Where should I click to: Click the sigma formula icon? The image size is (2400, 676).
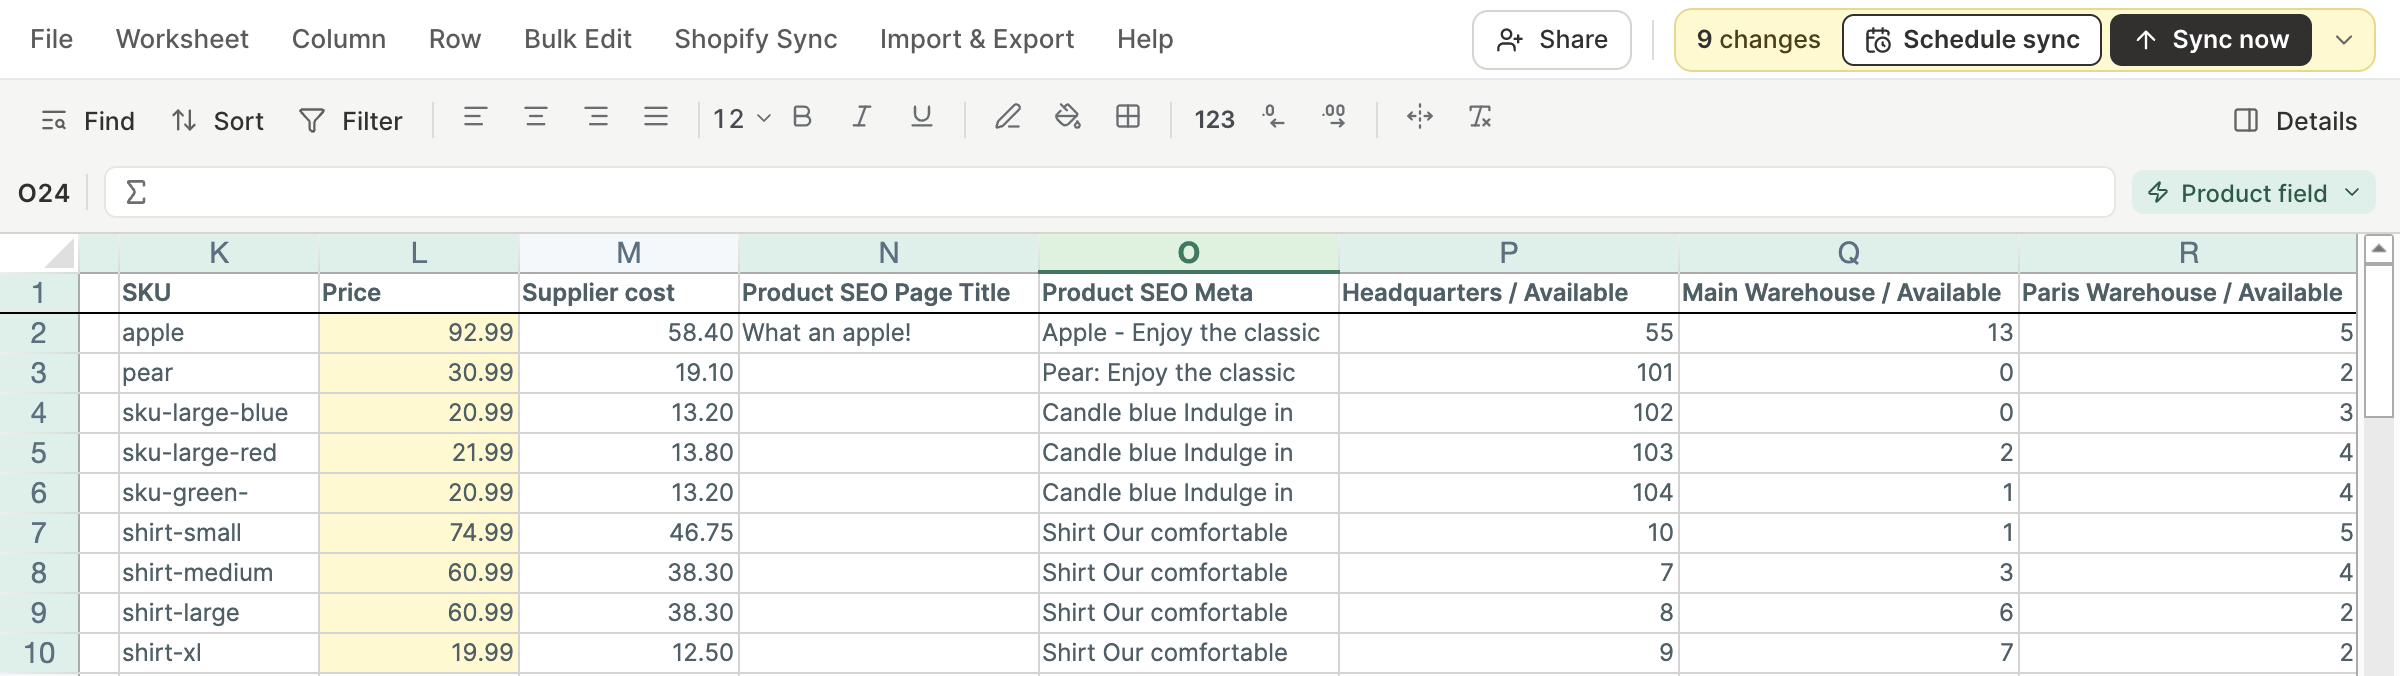pos(136,192)
